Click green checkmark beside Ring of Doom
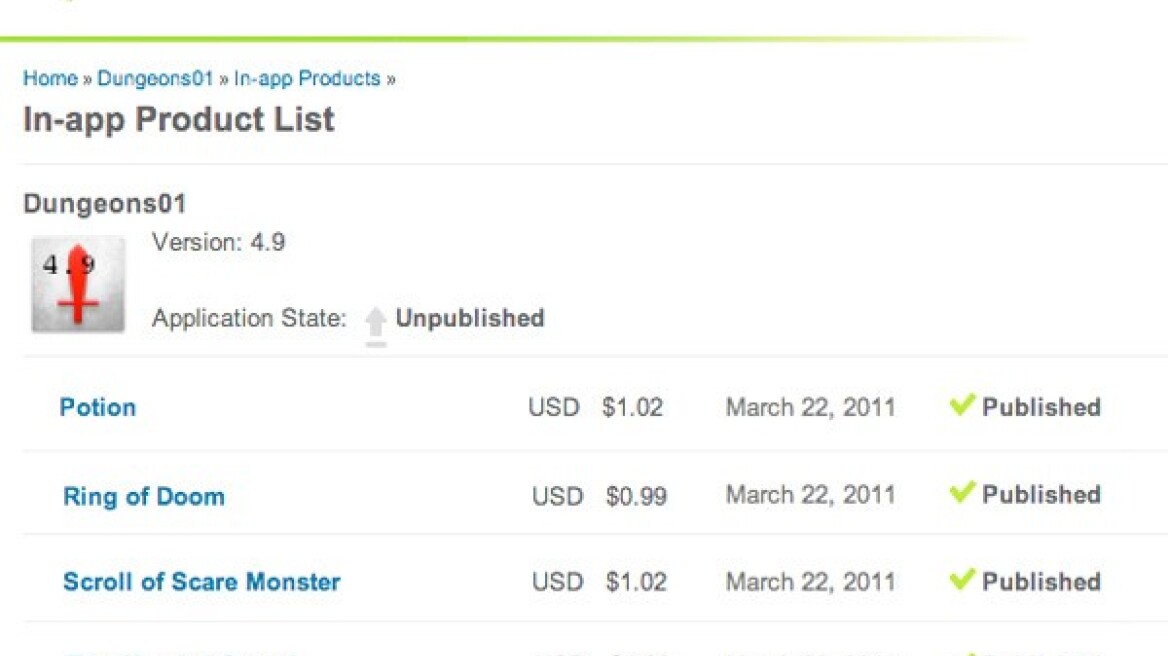 pos(962,492)
